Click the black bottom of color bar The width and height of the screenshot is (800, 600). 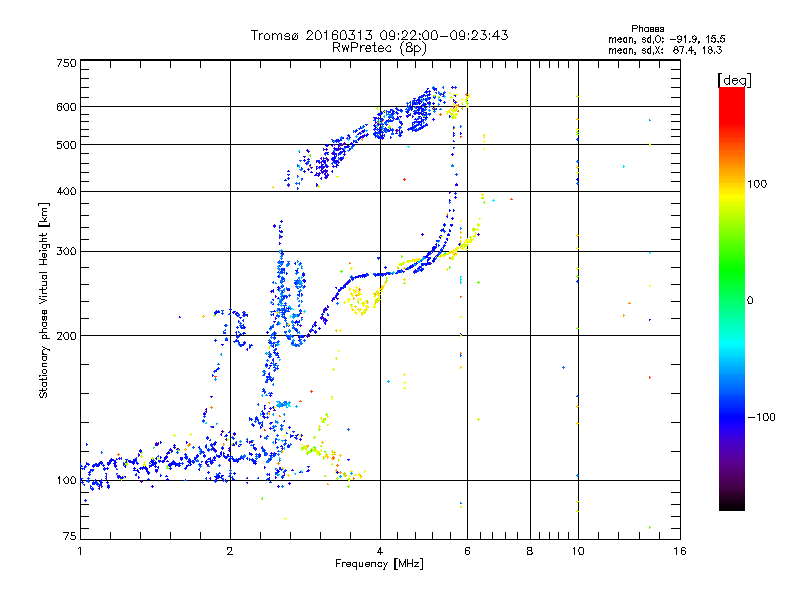732,503
